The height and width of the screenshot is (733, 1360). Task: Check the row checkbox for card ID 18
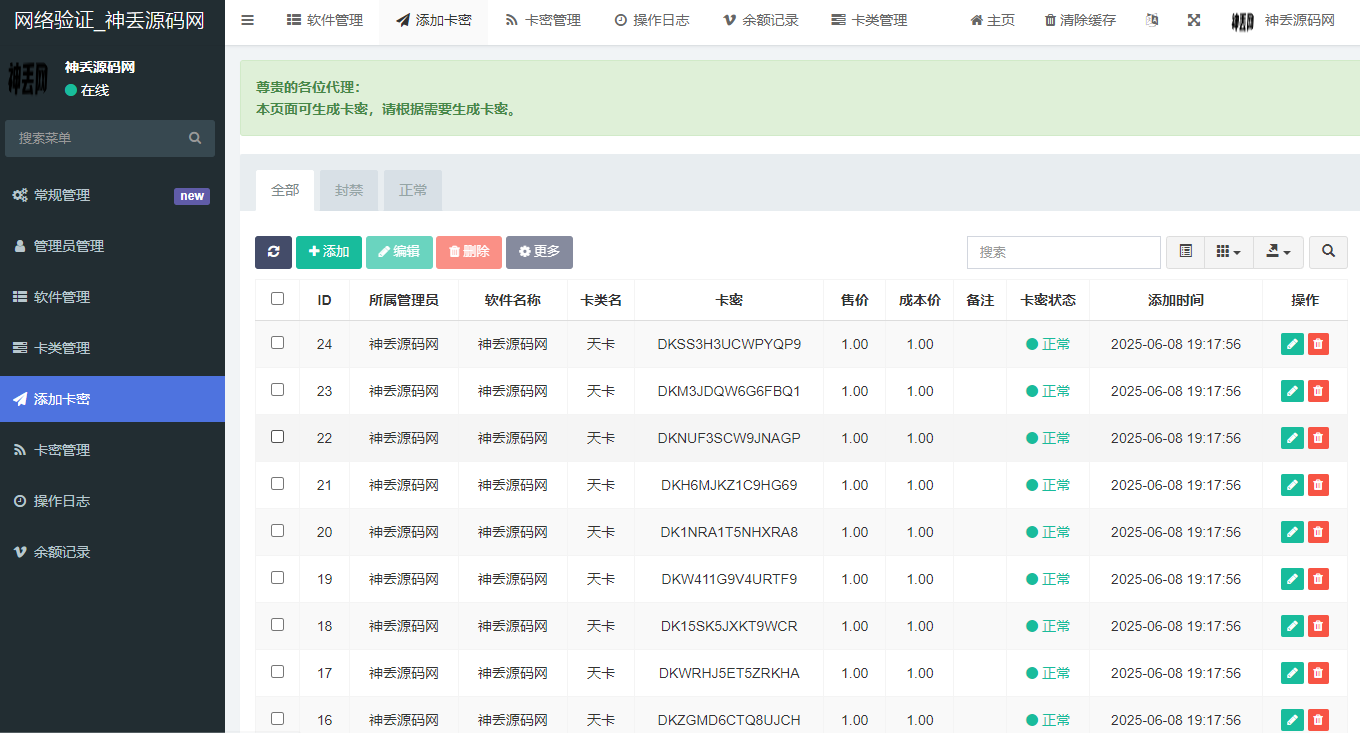point(277,625)
